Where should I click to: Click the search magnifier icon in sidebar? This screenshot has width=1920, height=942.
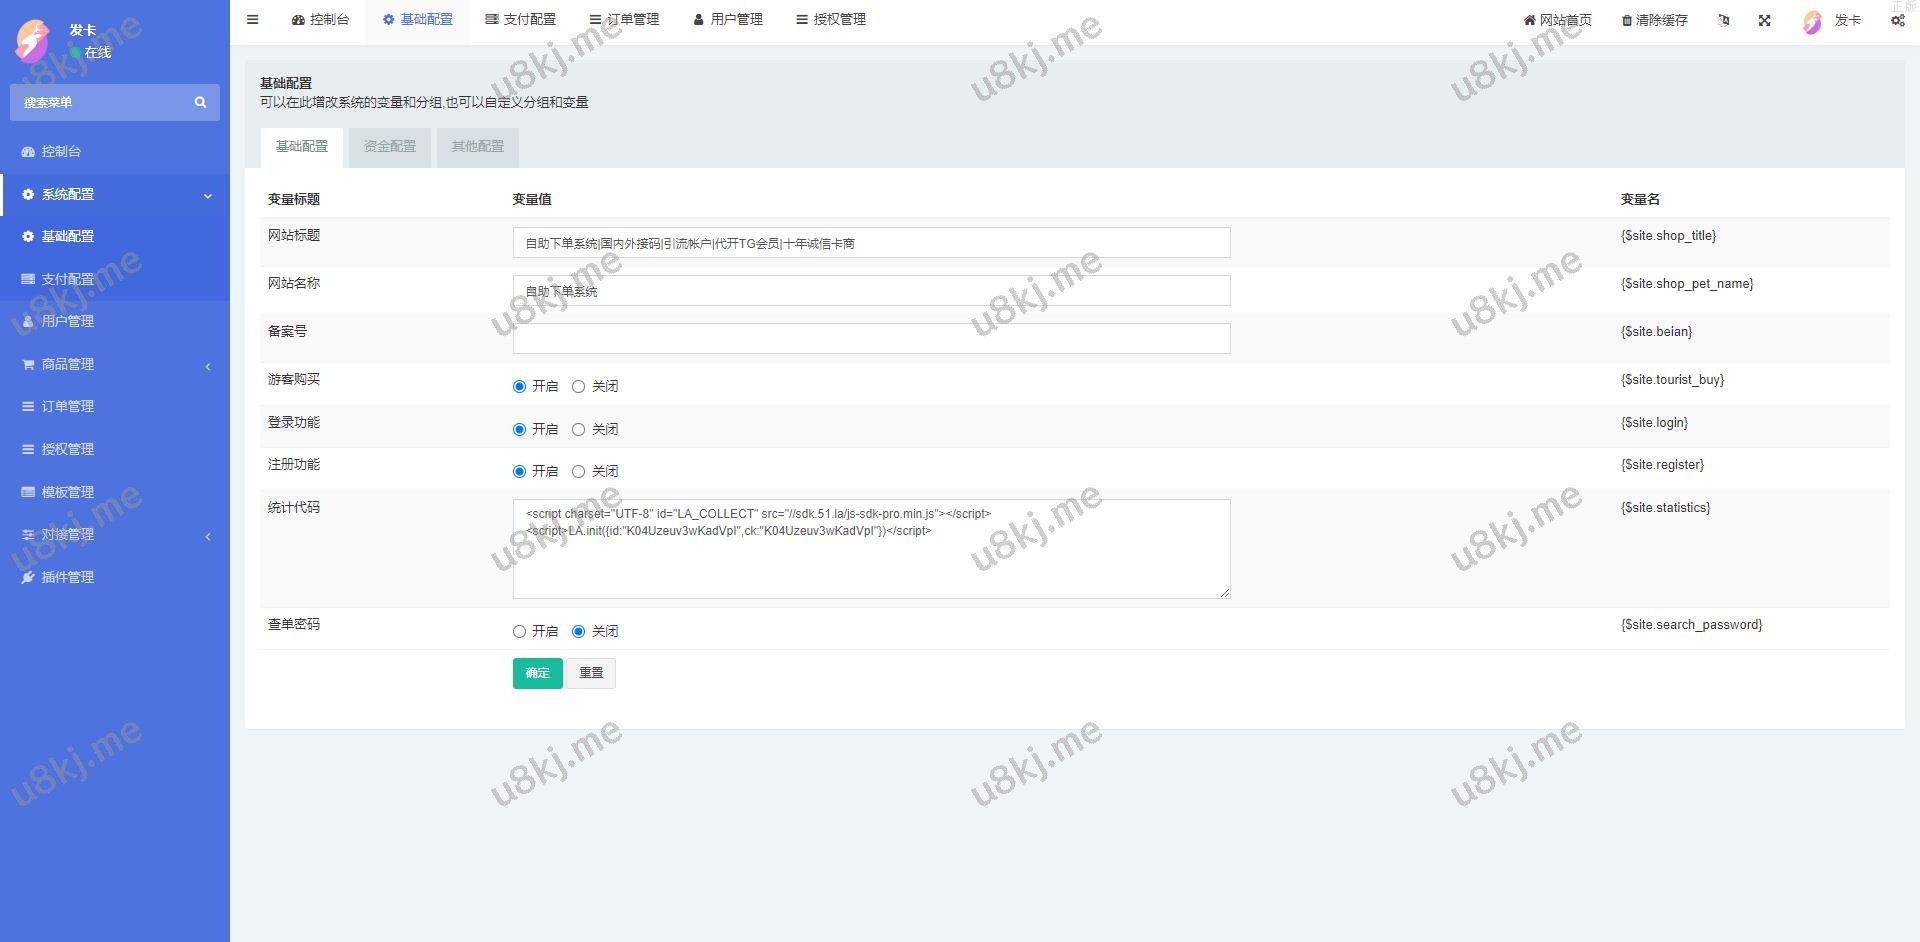[200, 102]
